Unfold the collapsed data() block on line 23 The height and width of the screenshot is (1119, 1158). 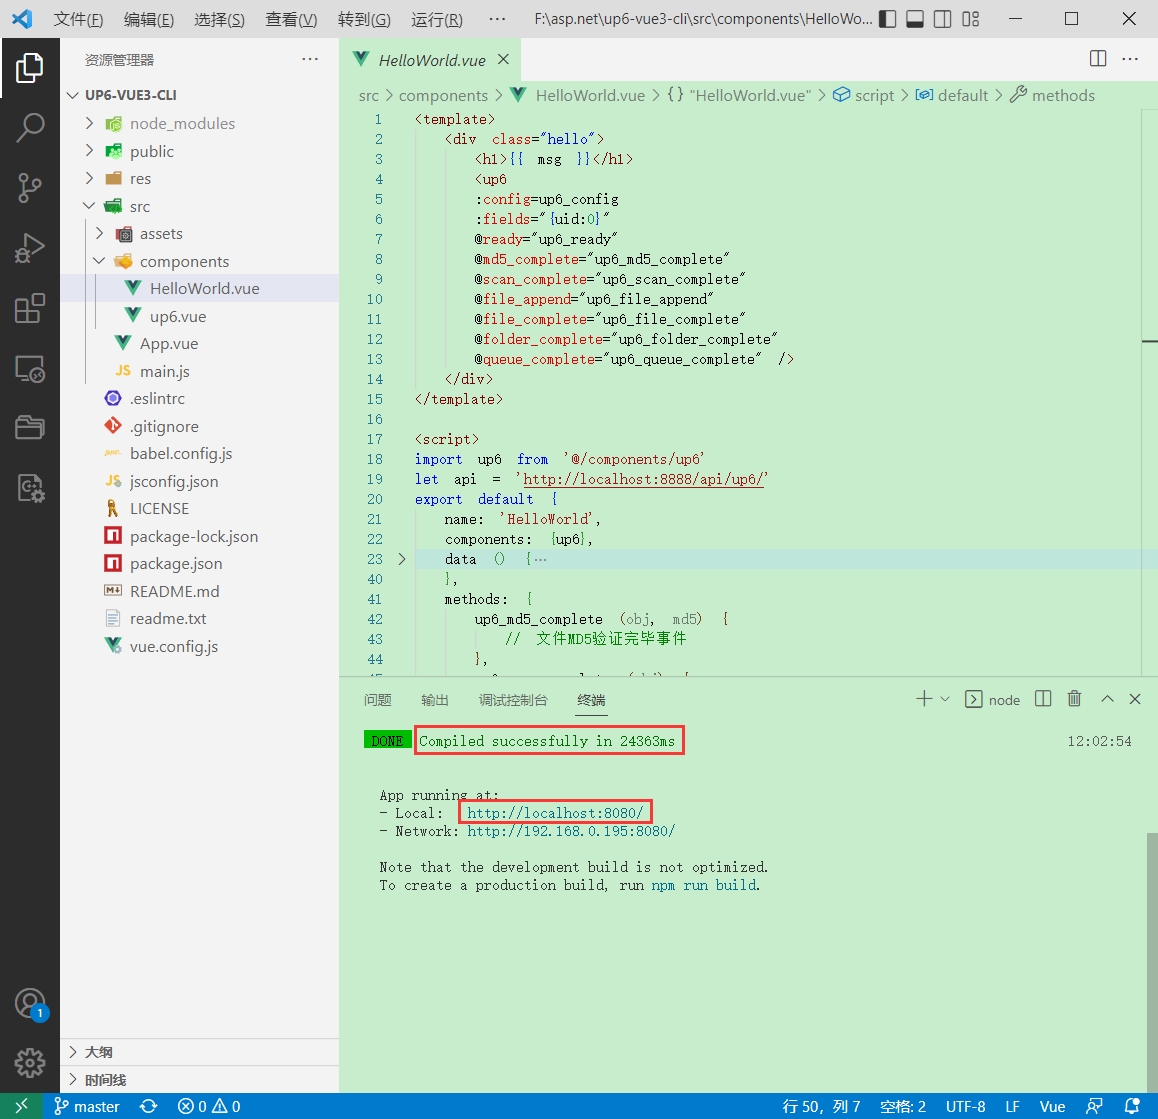pyautogui.click(x=402, y=559)
